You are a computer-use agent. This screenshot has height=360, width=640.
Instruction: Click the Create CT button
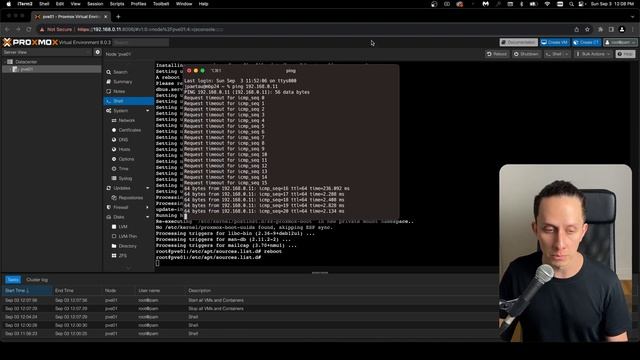586,42
